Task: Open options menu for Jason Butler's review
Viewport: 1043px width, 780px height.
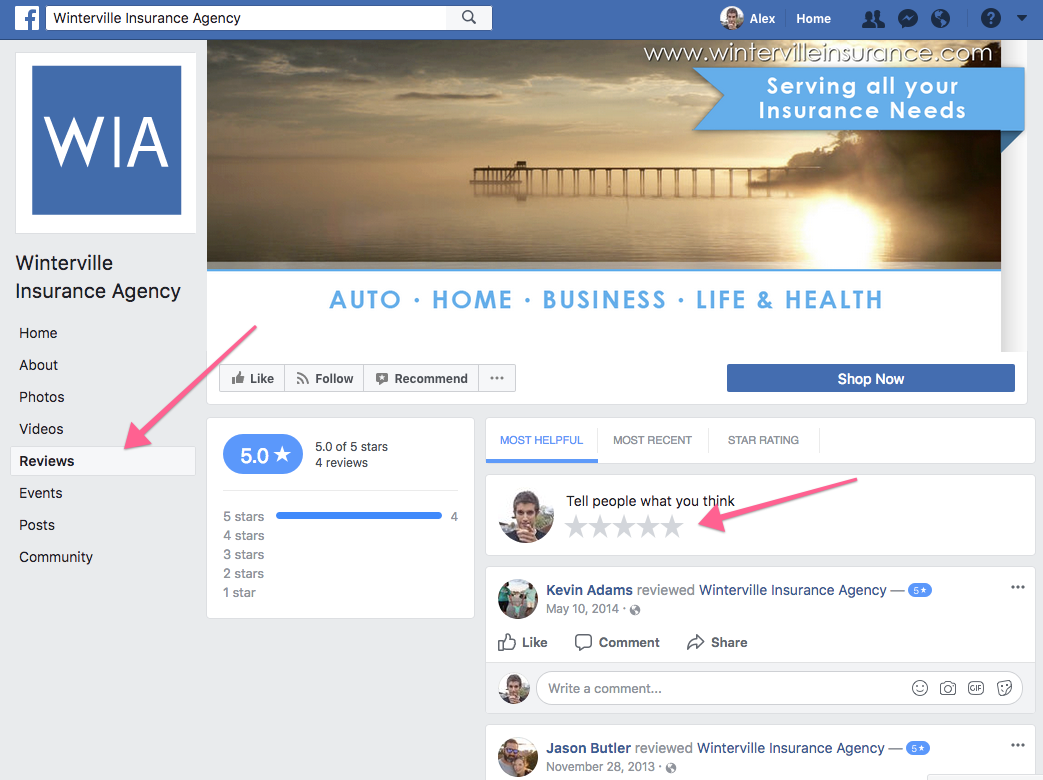Action: coord(1018,745)
